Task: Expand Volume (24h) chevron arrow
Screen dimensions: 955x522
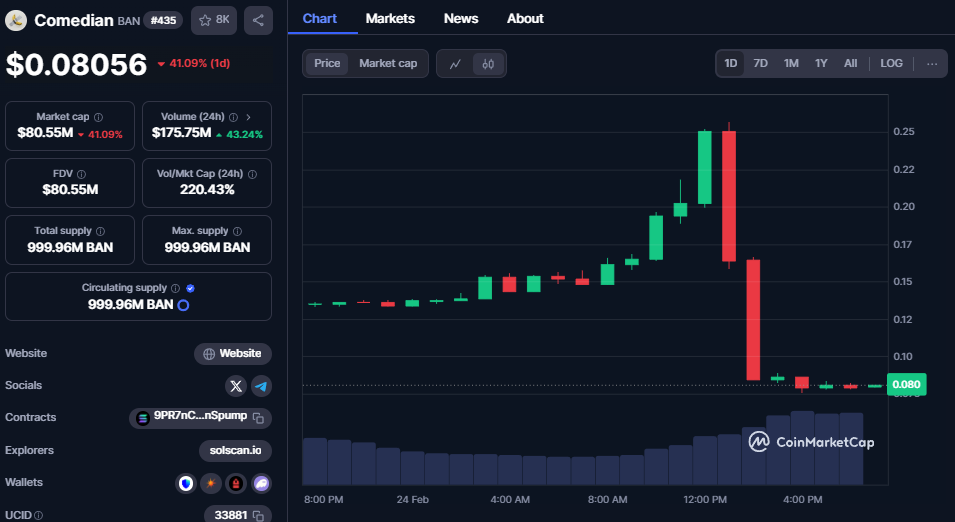Action: [x=248, y=117]
